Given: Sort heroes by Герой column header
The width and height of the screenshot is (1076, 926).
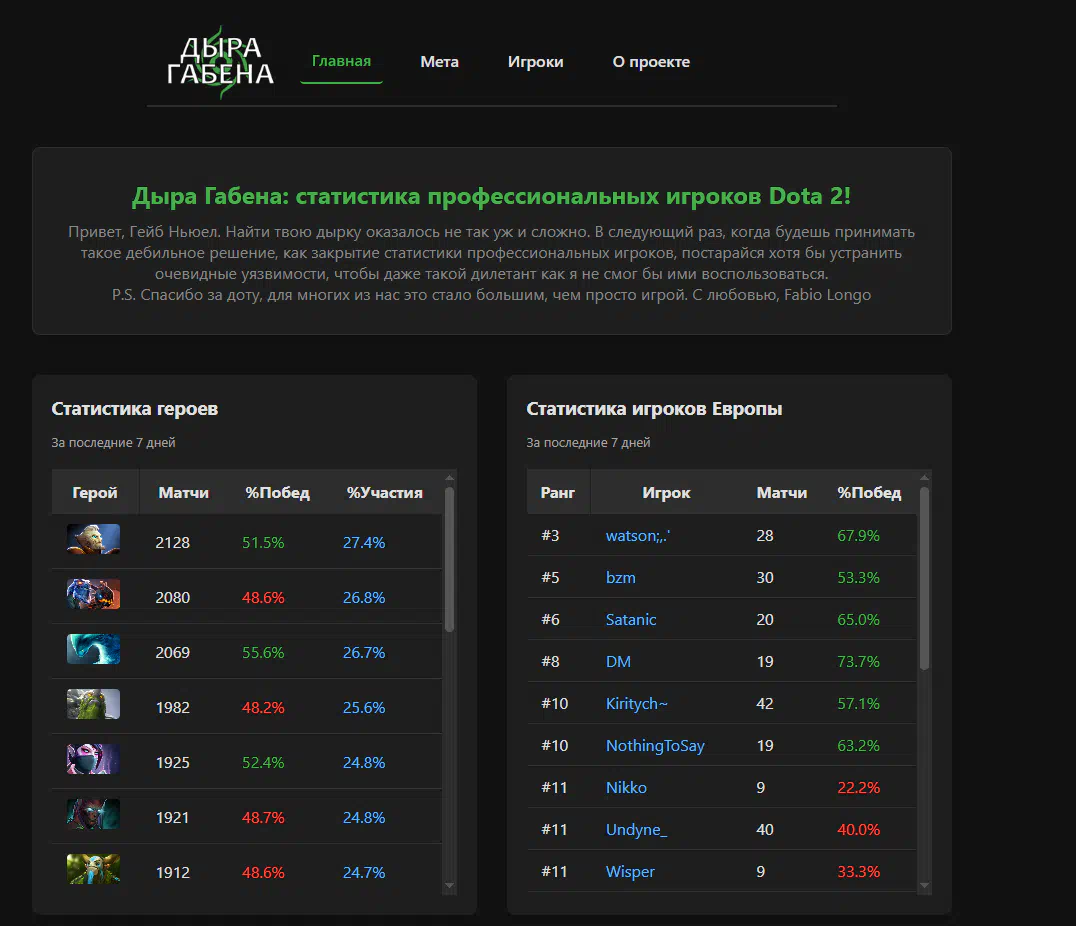Looking at the screenshot, I should tap(95, 492).
